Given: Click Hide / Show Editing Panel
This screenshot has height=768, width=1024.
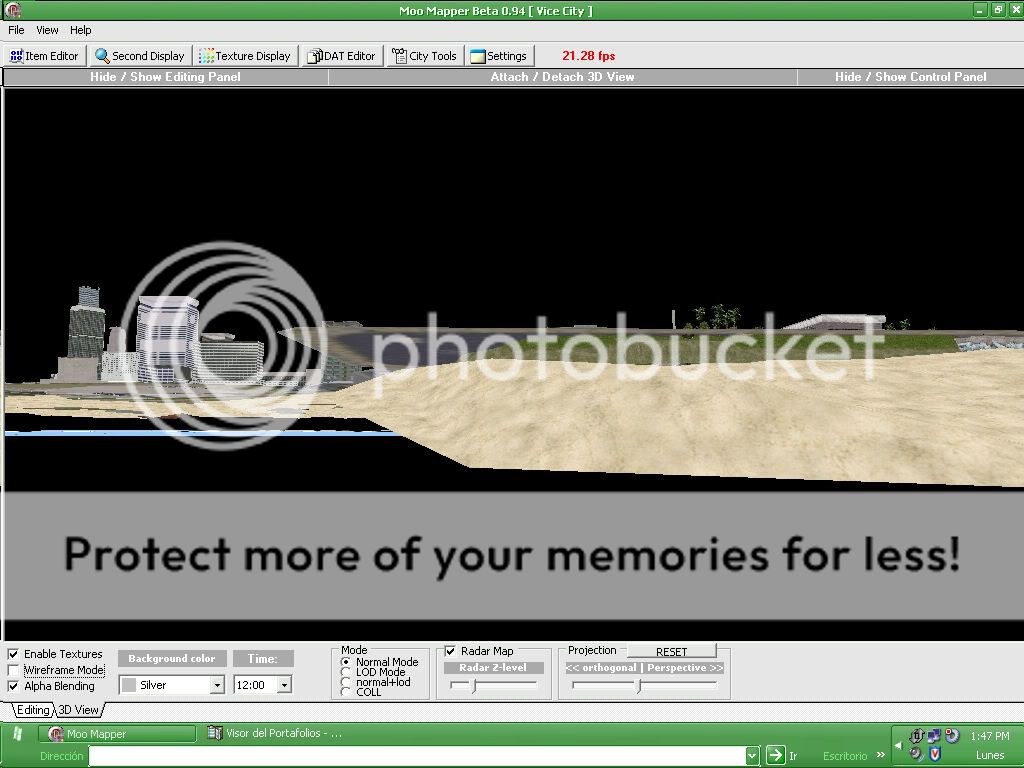Looking at the screenshot, I should pos(165,77).
